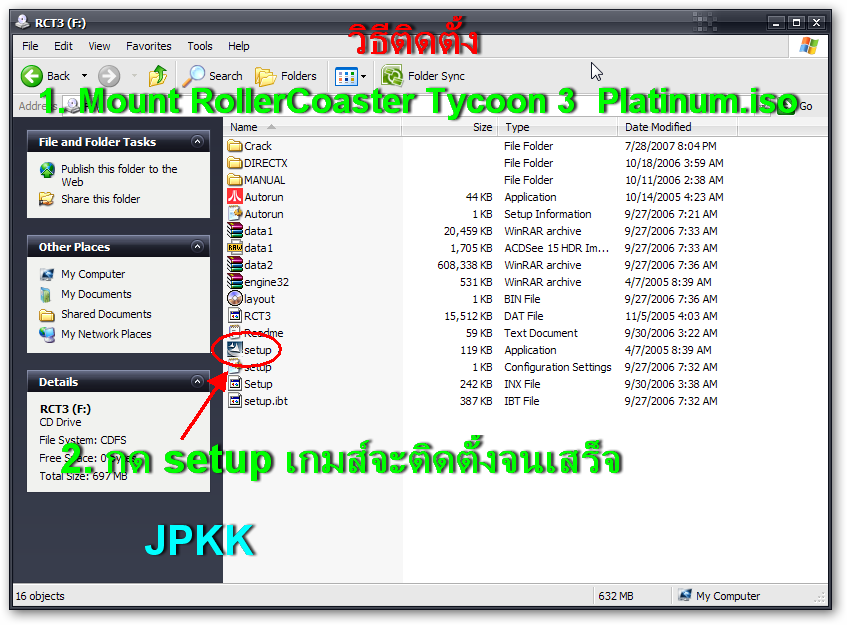Click the 632 MB status bar entry
Screen dimensions: 847x625
tap(616, 596)
